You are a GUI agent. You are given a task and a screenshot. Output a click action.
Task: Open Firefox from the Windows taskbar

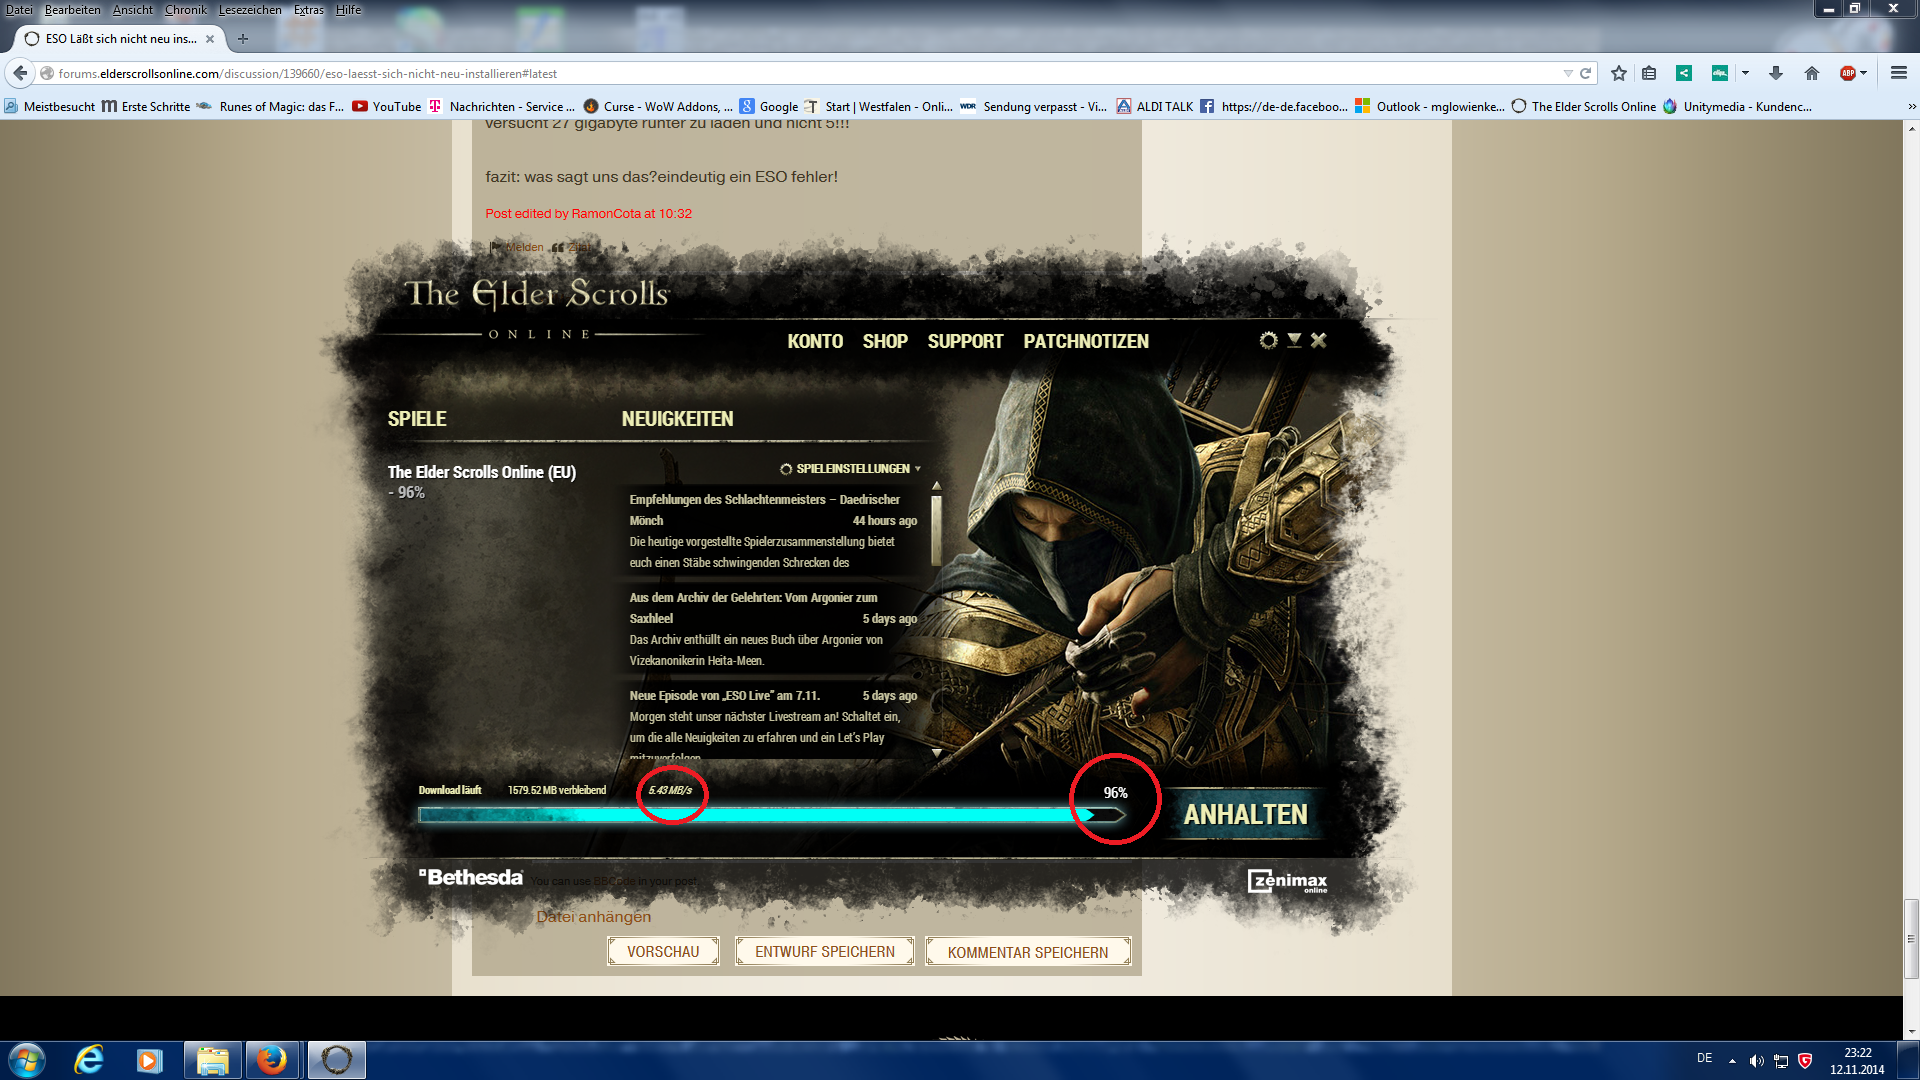coord(271,1060)
